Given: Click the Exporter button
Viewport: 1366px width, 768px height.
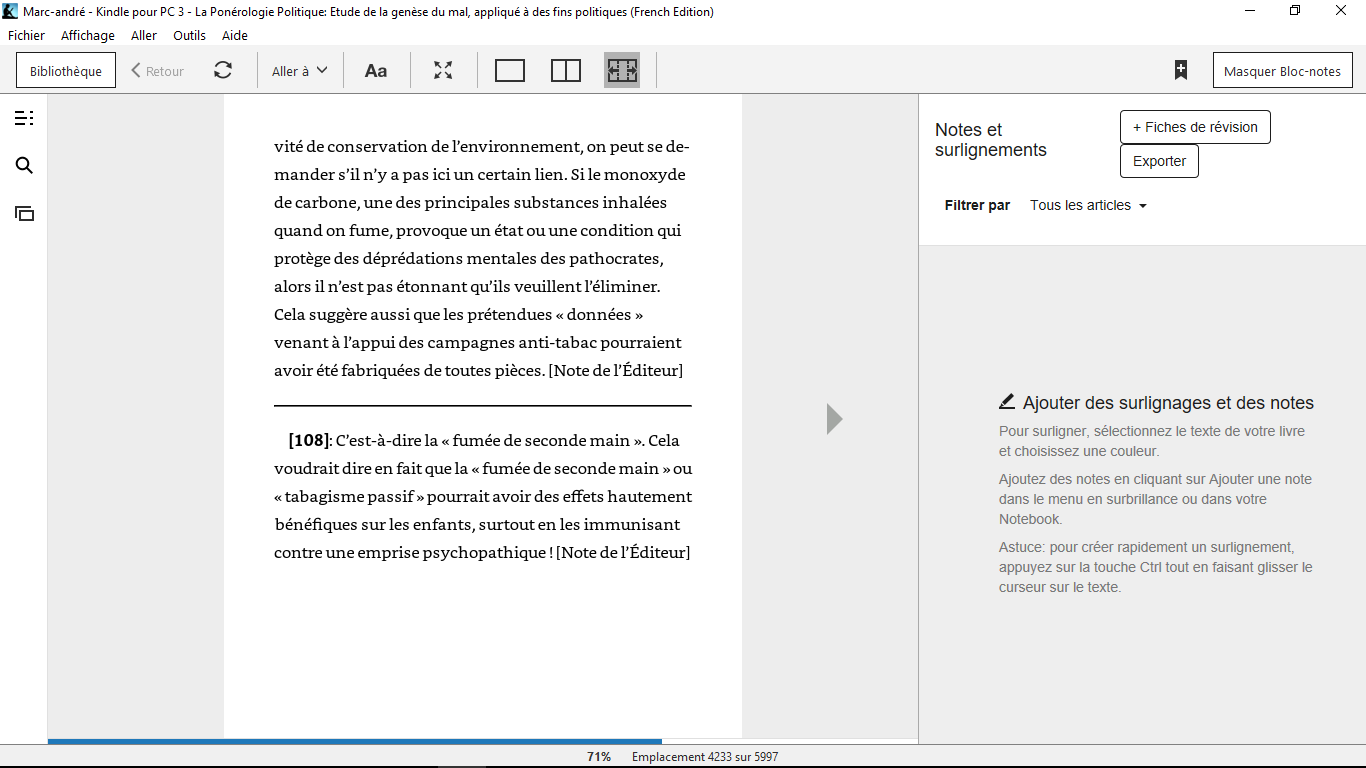Looking at the screenshot, I should click(x=1159, y=161).
